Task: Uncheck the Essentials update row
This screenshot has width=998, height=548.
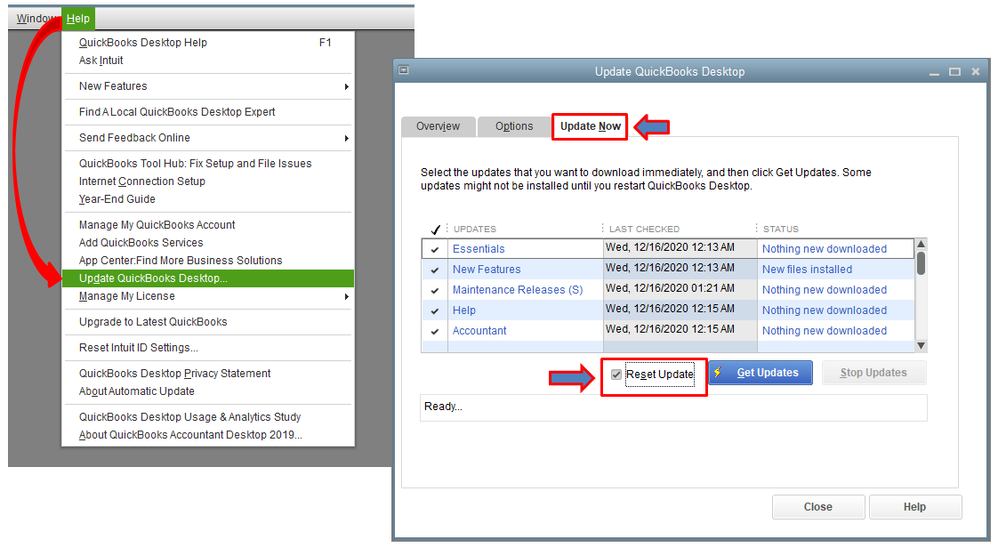Action: (435, 249)
